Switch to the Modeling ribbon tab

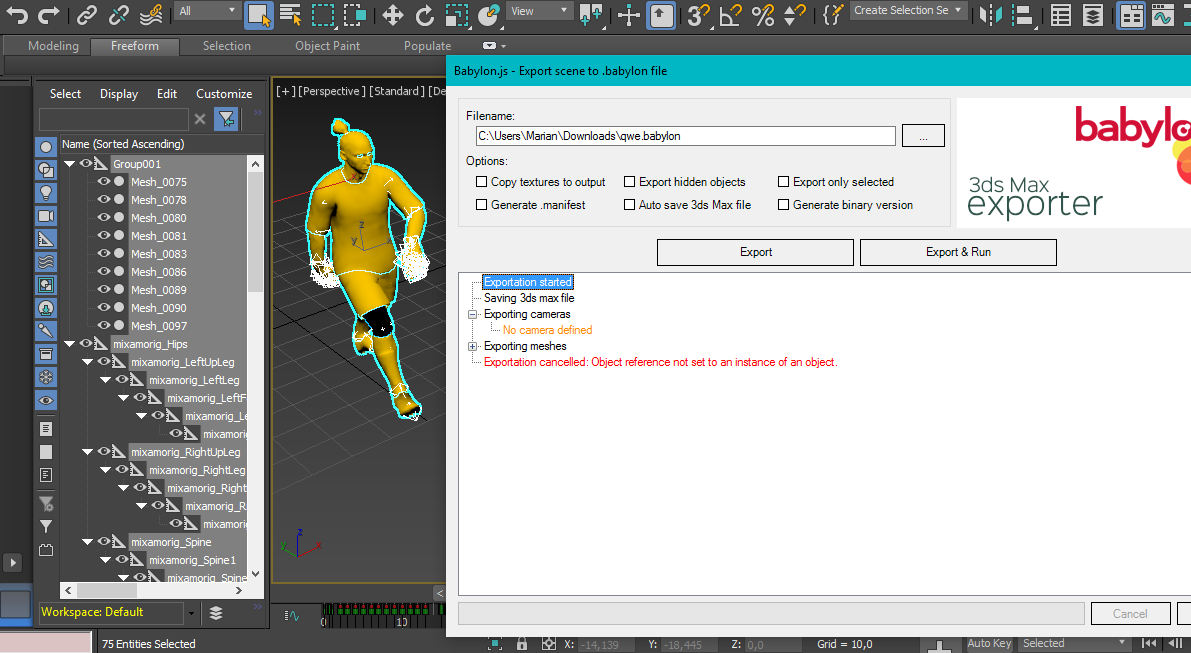pyautogui.click(x=53, y=46)
